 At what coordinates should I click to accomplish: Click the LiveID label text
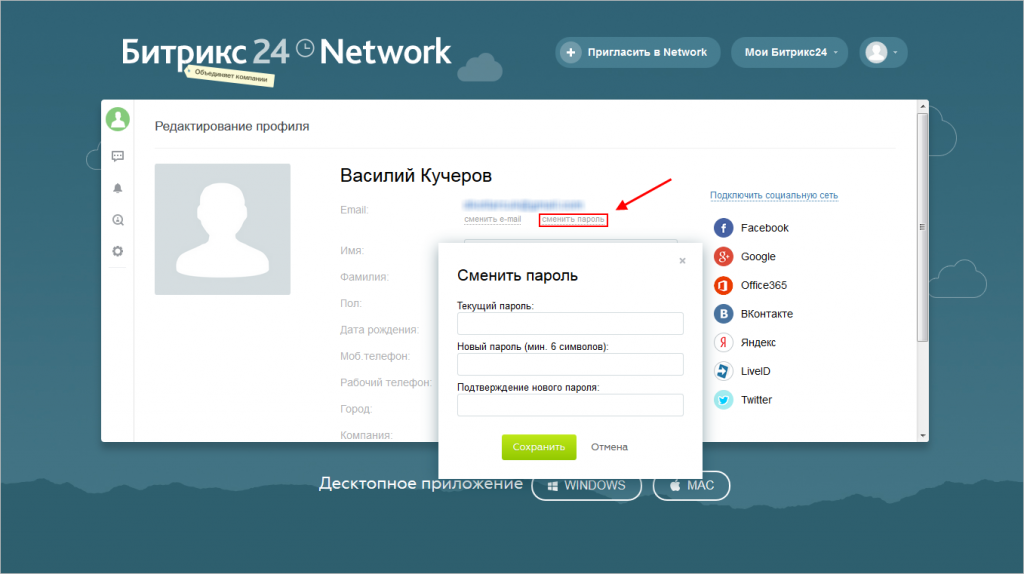tap(756, 371)
